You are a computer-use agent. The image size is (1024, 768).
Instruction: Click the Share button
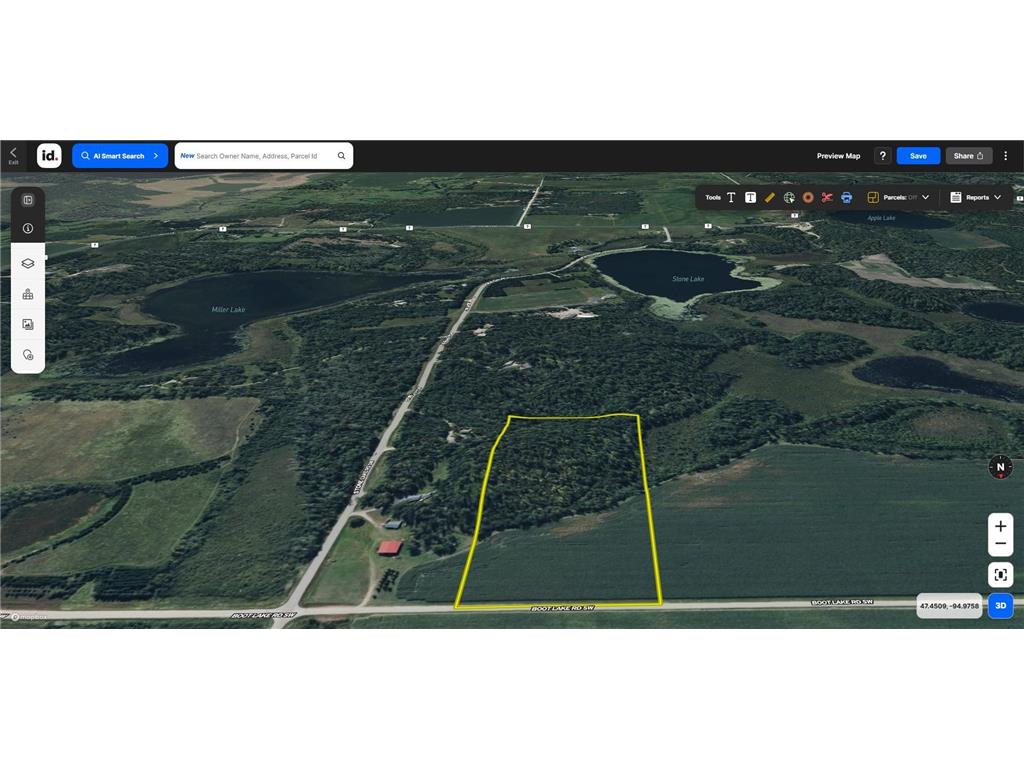point(968,155)
